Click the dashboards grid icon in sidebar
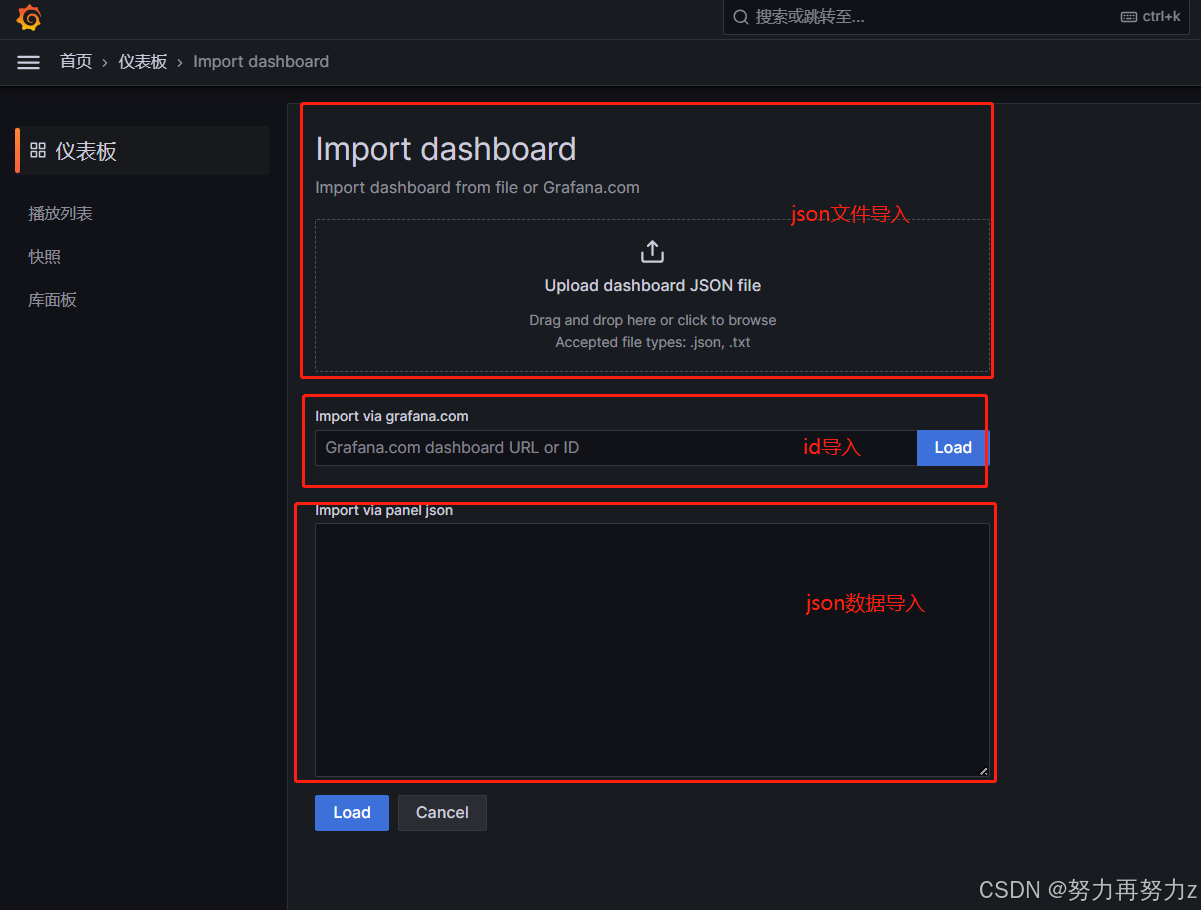1201x910 pixels. pos(38,151)
